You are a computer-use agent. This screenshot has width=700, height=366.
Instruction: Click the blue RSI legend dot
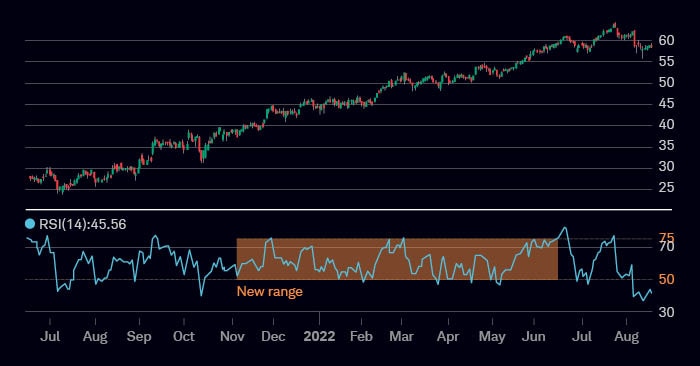pyautogui.click(x=30, y=224)
